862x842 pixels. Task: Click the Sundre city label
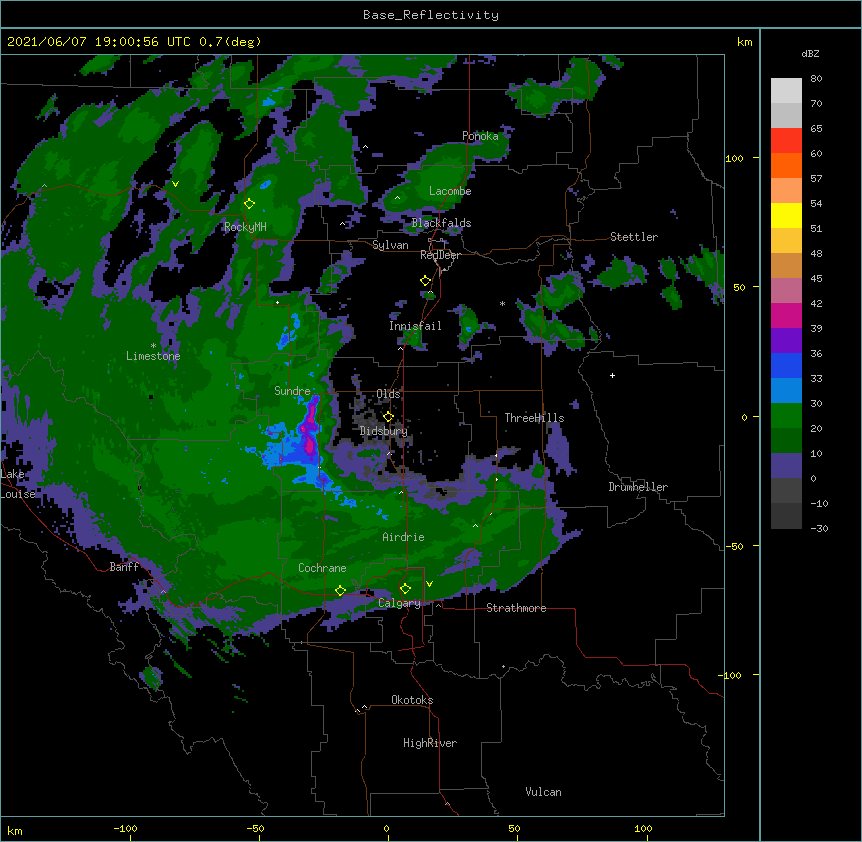[292, 391]
